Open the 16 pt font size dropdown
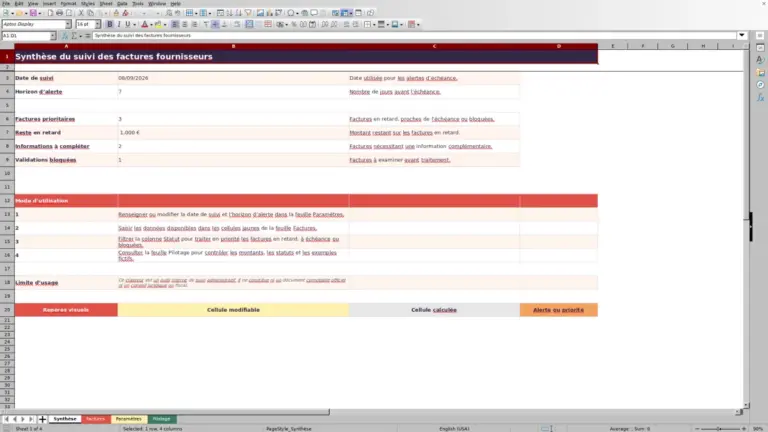768x432 pixels. pyautogui.click(x=97, y=24)
